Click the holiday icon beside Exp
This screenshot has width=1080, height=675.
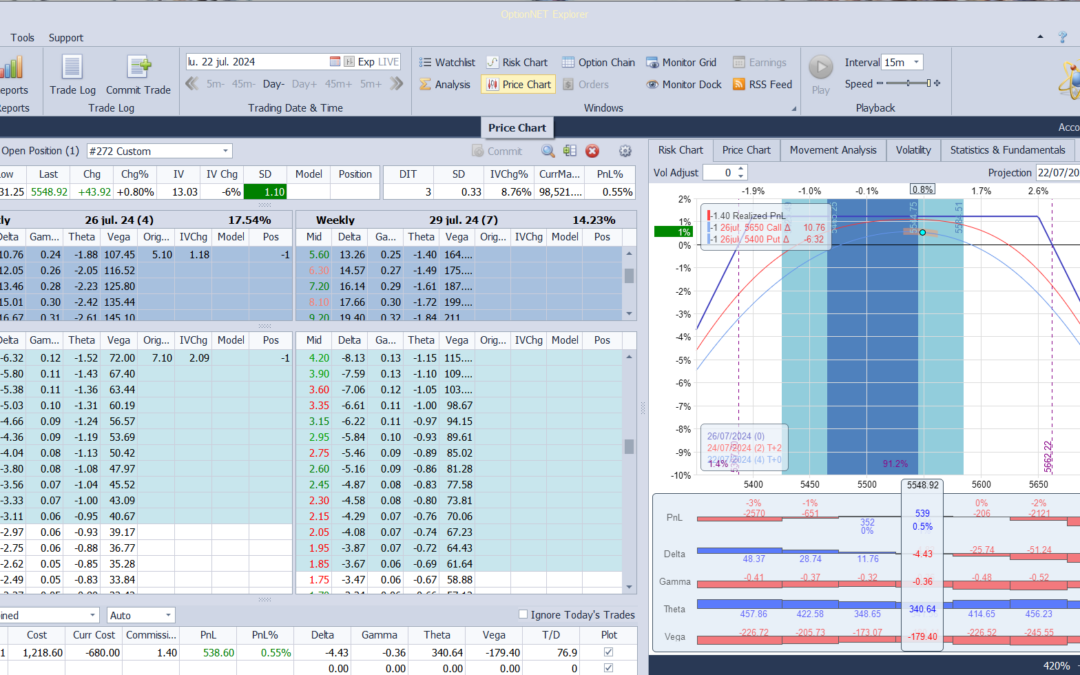(349, 62)
